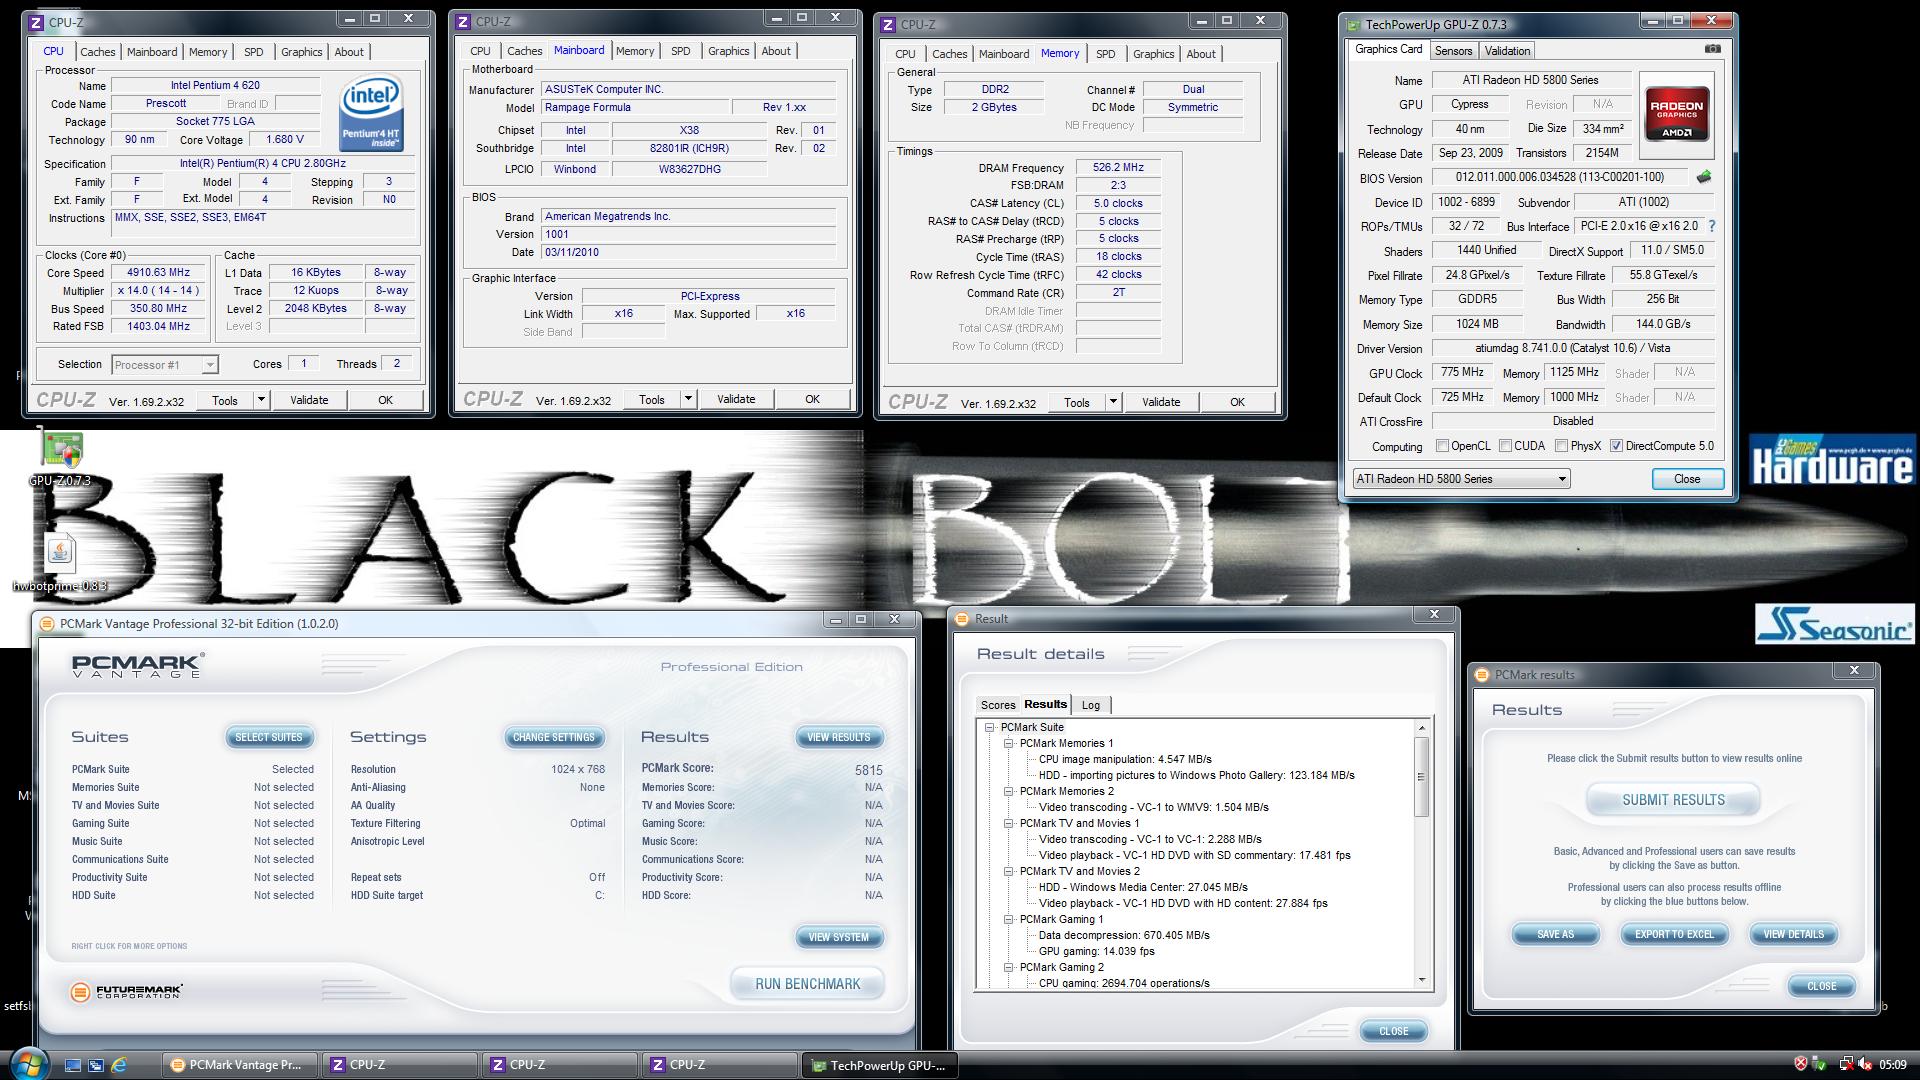Viewport: 1920px width, 1080px height.
Task: Click PCMARK Vantage logo
Action: click(138, 665)
